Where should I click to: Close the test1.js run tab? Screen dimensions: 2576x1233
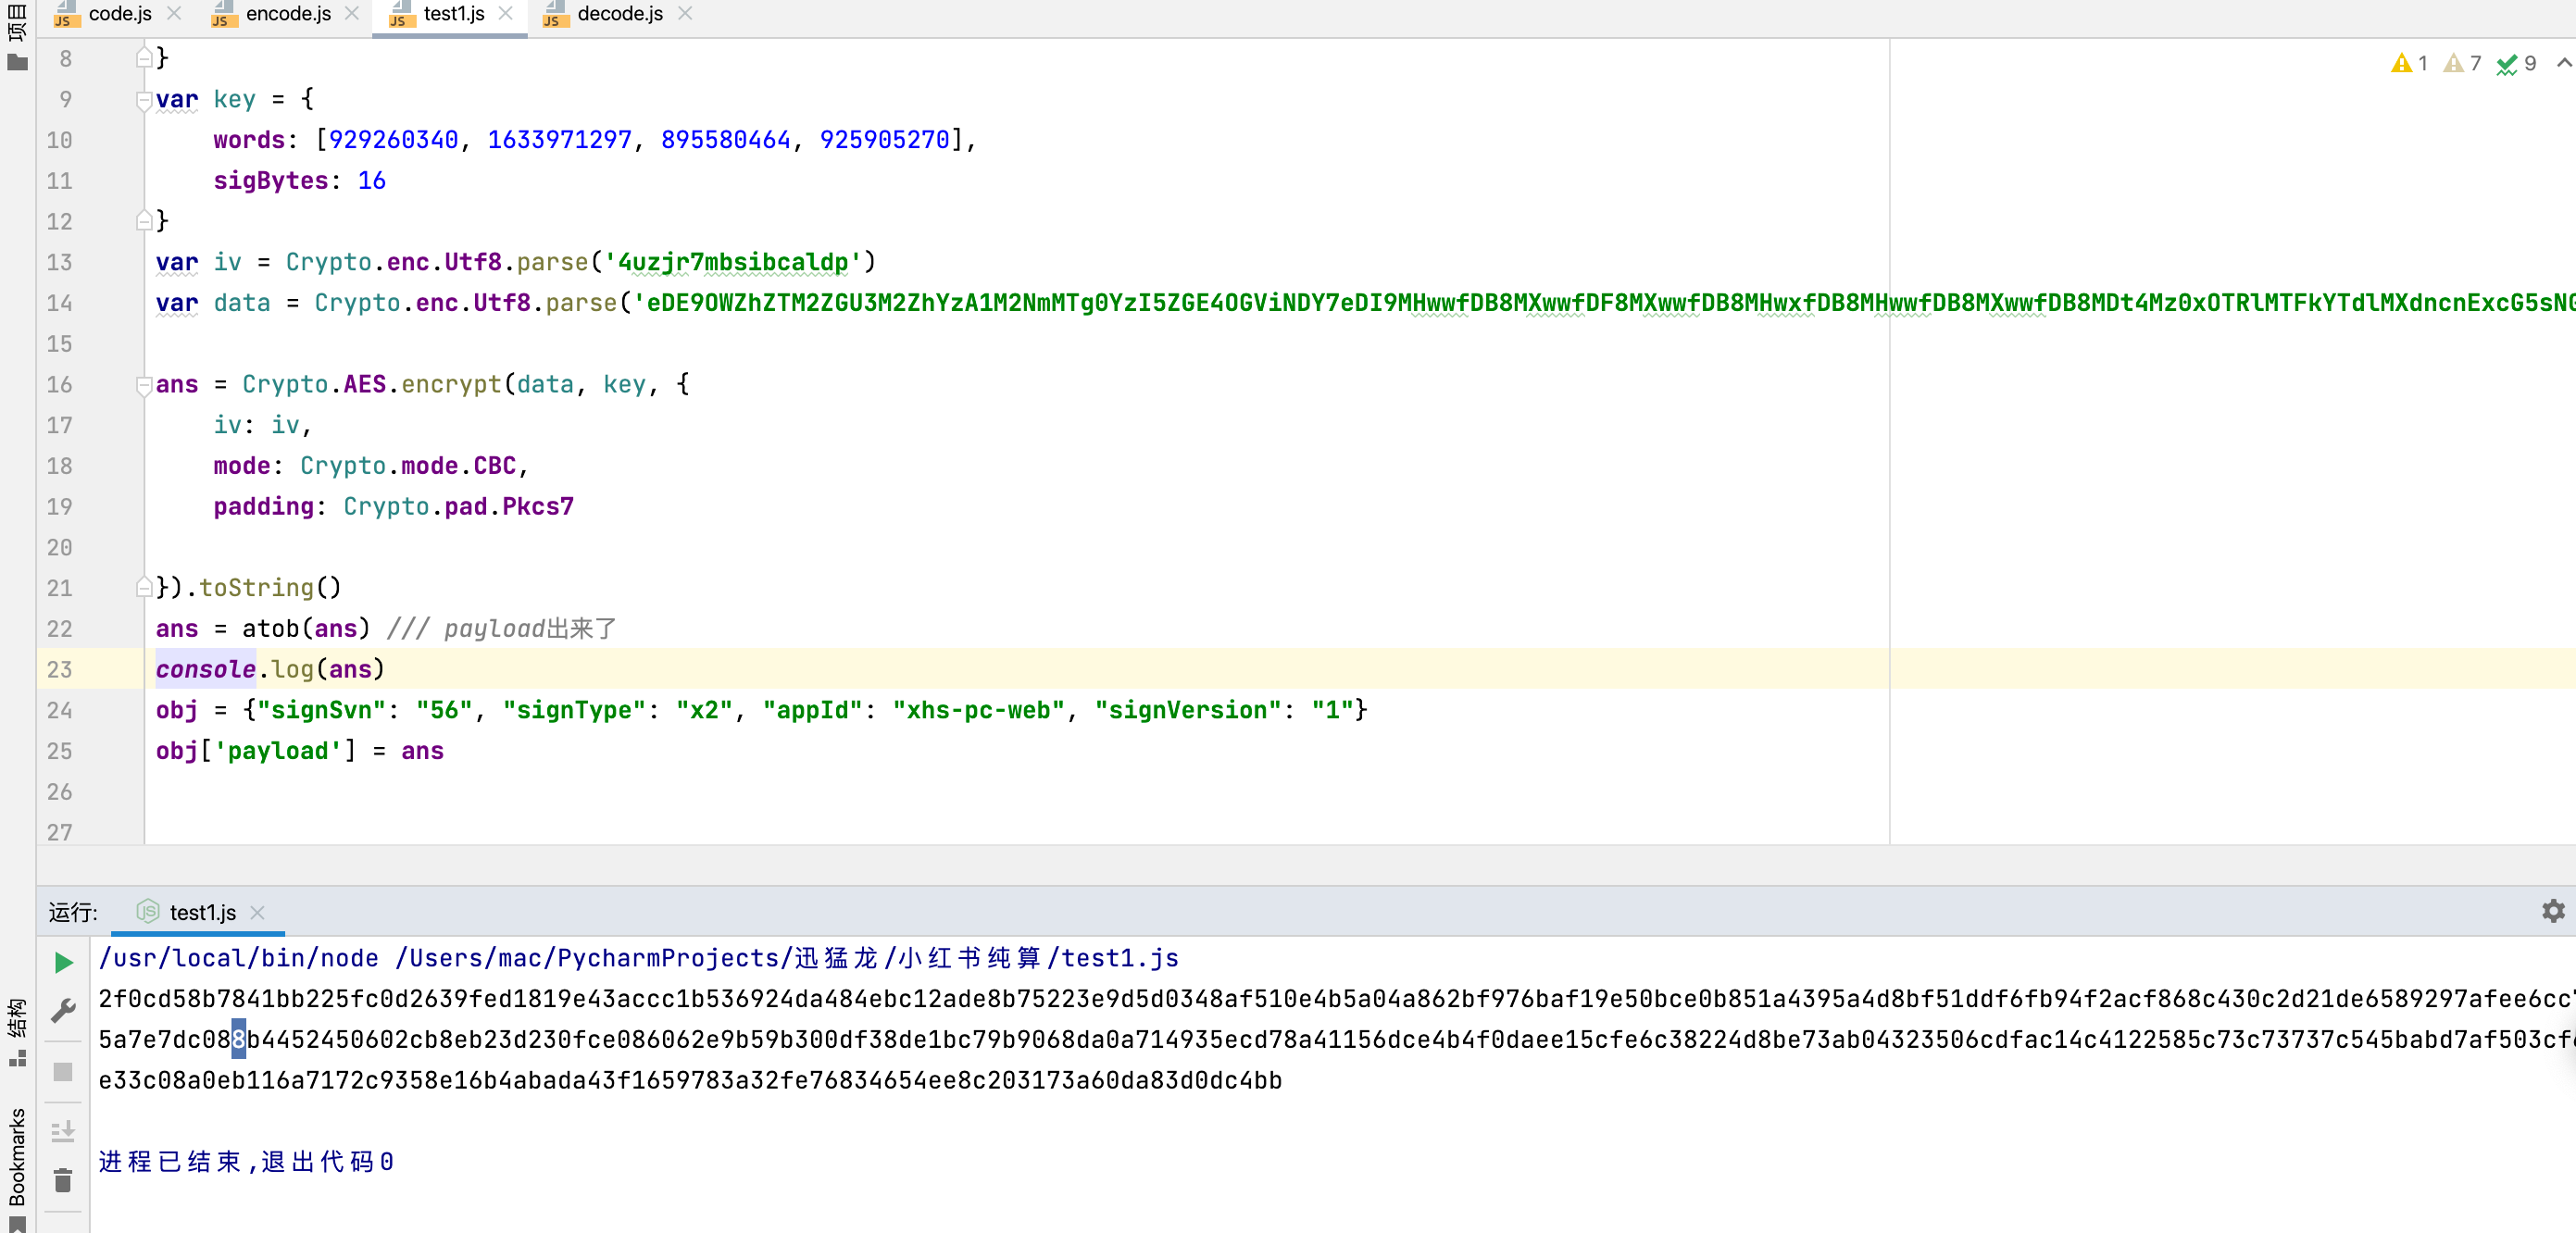(x=257, y=912)
